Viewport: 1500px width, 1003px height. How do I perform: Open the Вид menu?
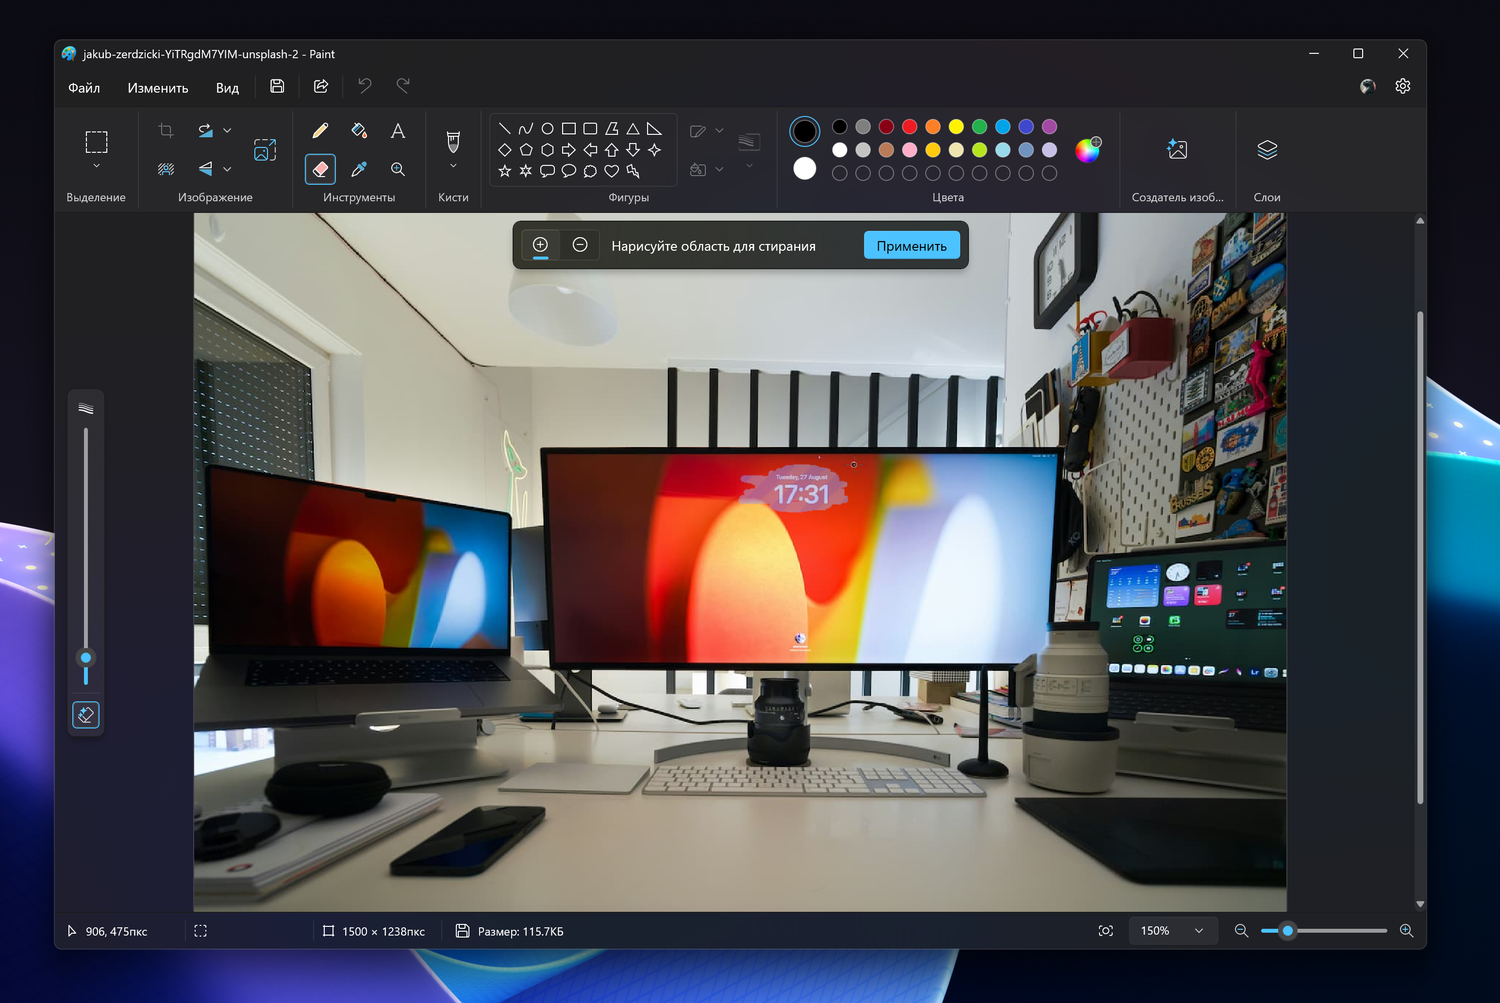[227, 88]
